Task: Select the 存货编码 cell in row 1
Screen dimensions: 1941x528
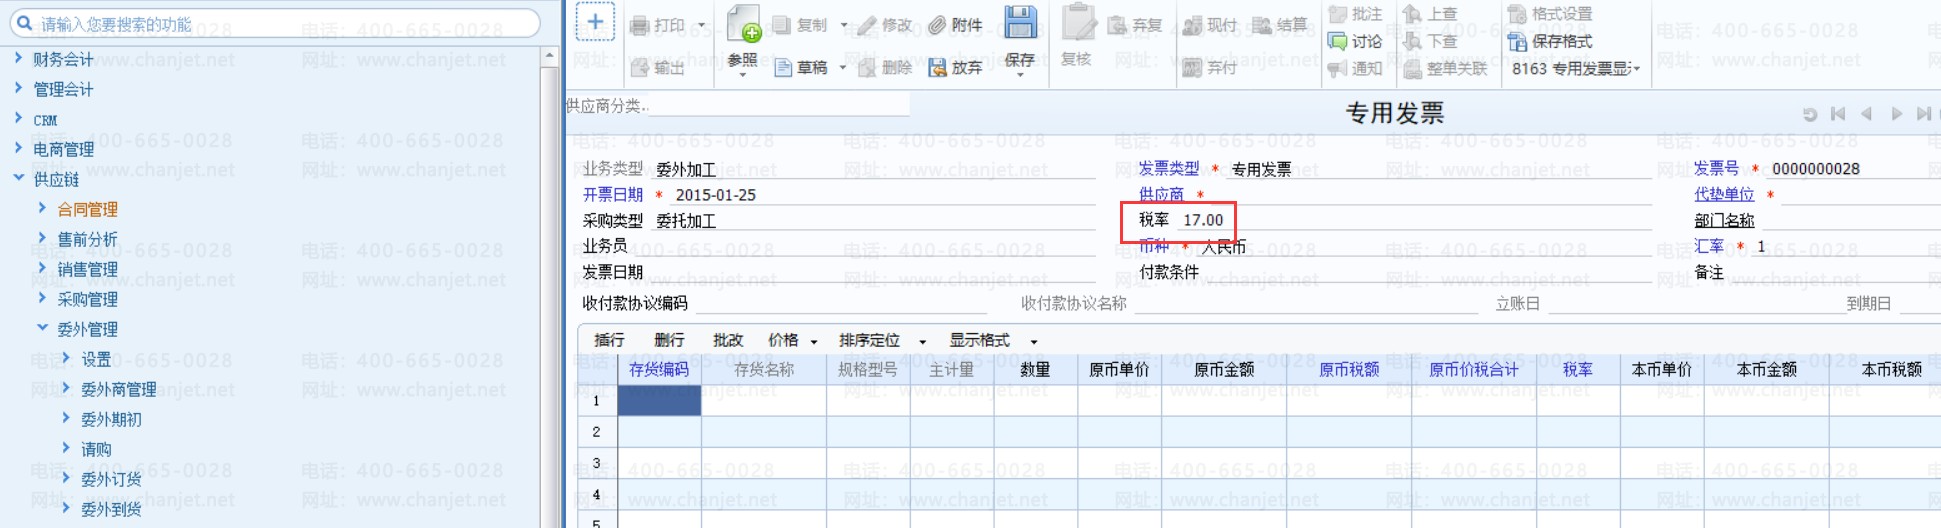Action: point(659,401)
